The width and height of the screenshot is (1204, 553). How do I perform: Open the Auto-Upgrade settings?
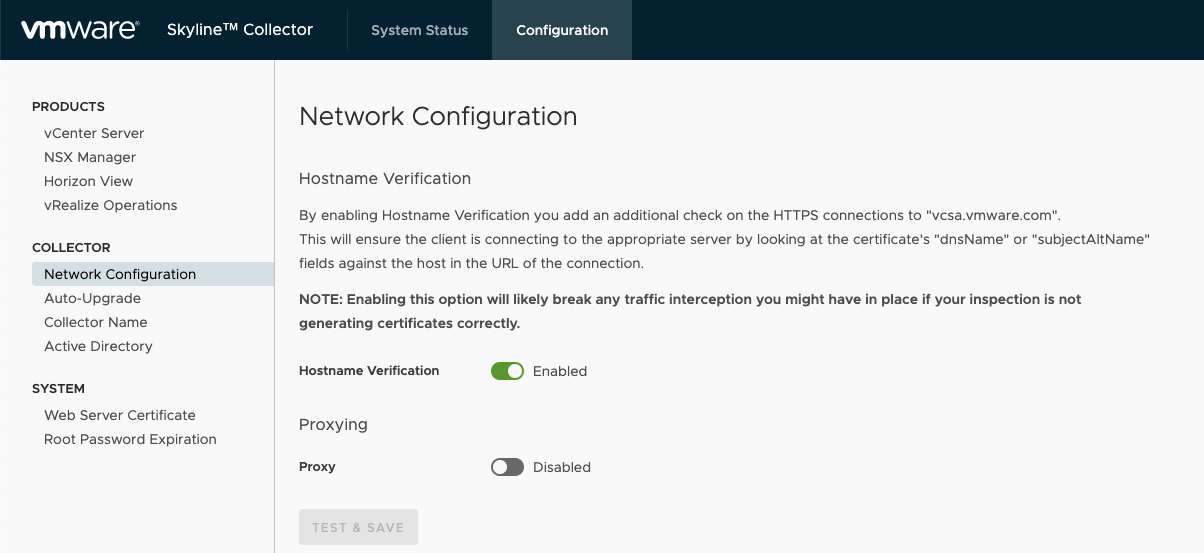(92, 298)
